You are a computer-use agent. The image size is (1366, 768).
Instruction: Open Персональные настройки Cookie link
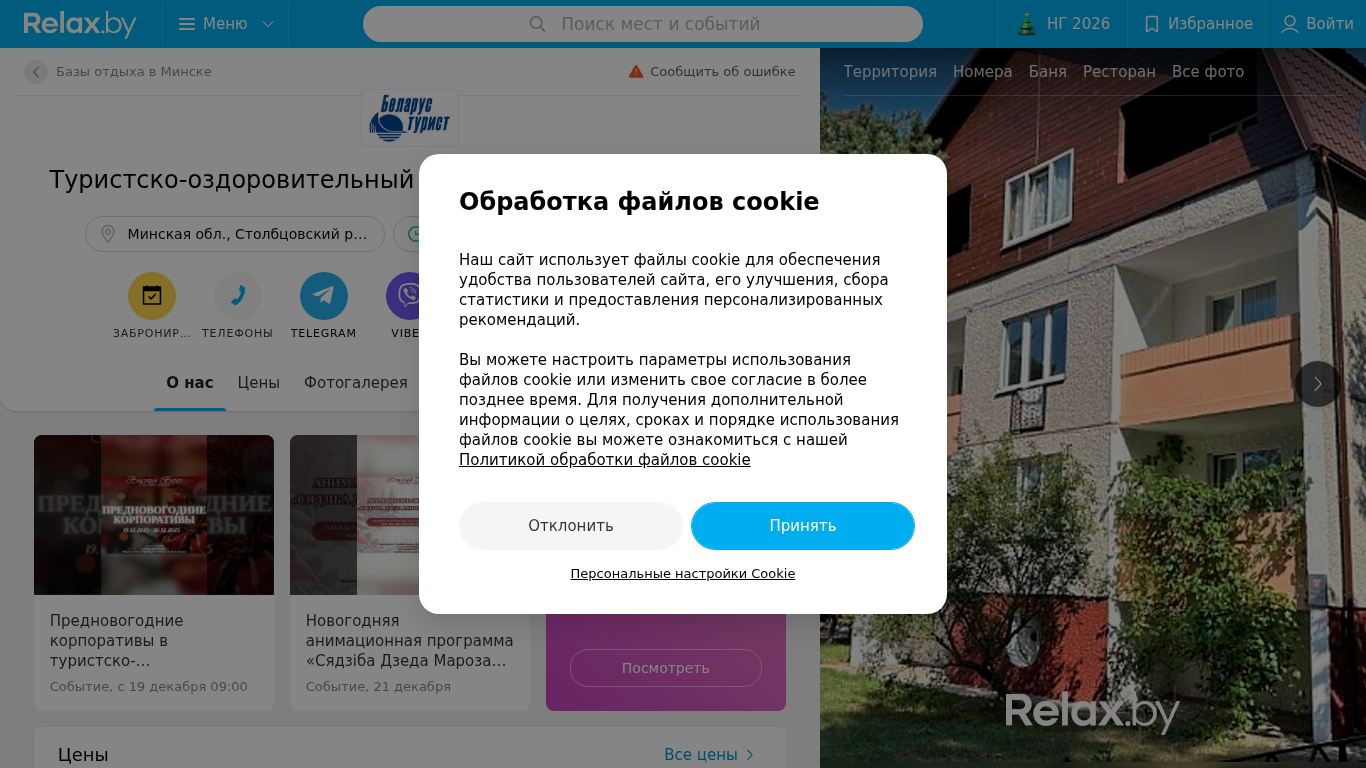[683, 574]
